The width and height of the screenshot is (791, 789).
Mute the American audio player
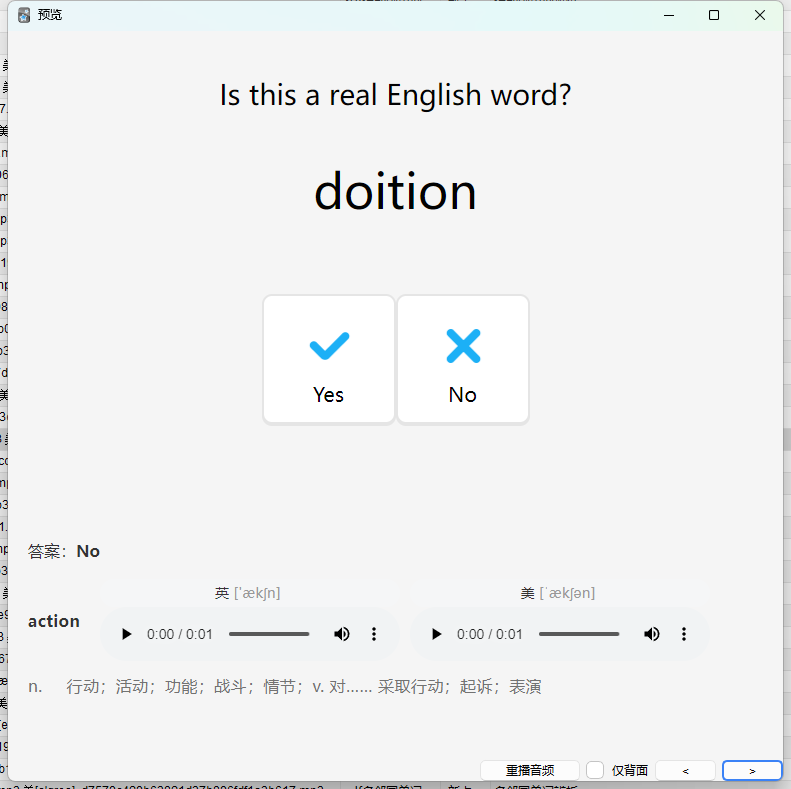coord(652,634)
